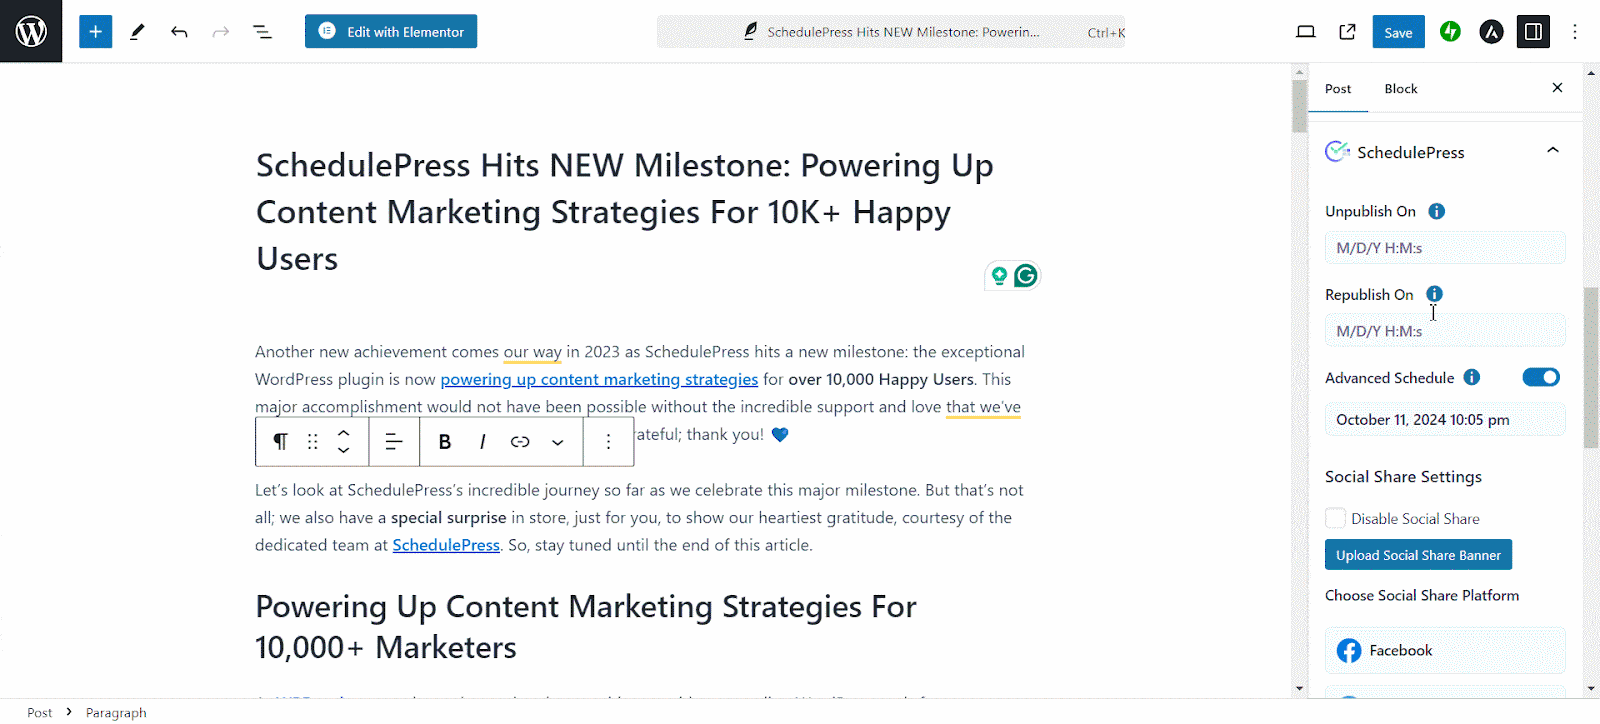Move the paragraph block down

pos(344,450)
